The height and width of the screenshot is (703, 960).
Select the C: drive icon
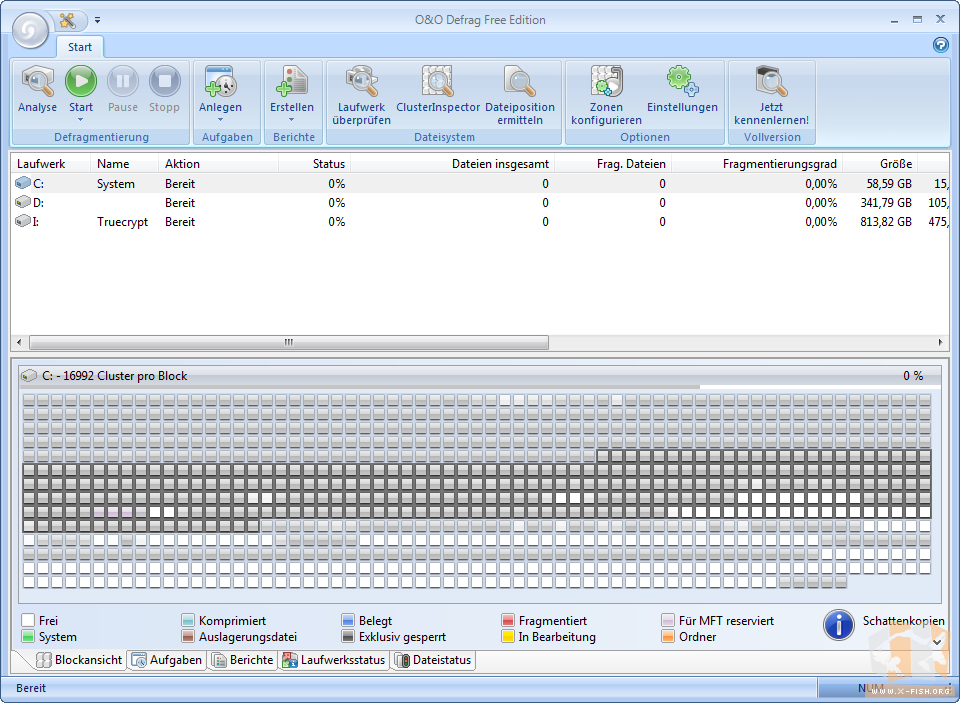pos(23,183)
